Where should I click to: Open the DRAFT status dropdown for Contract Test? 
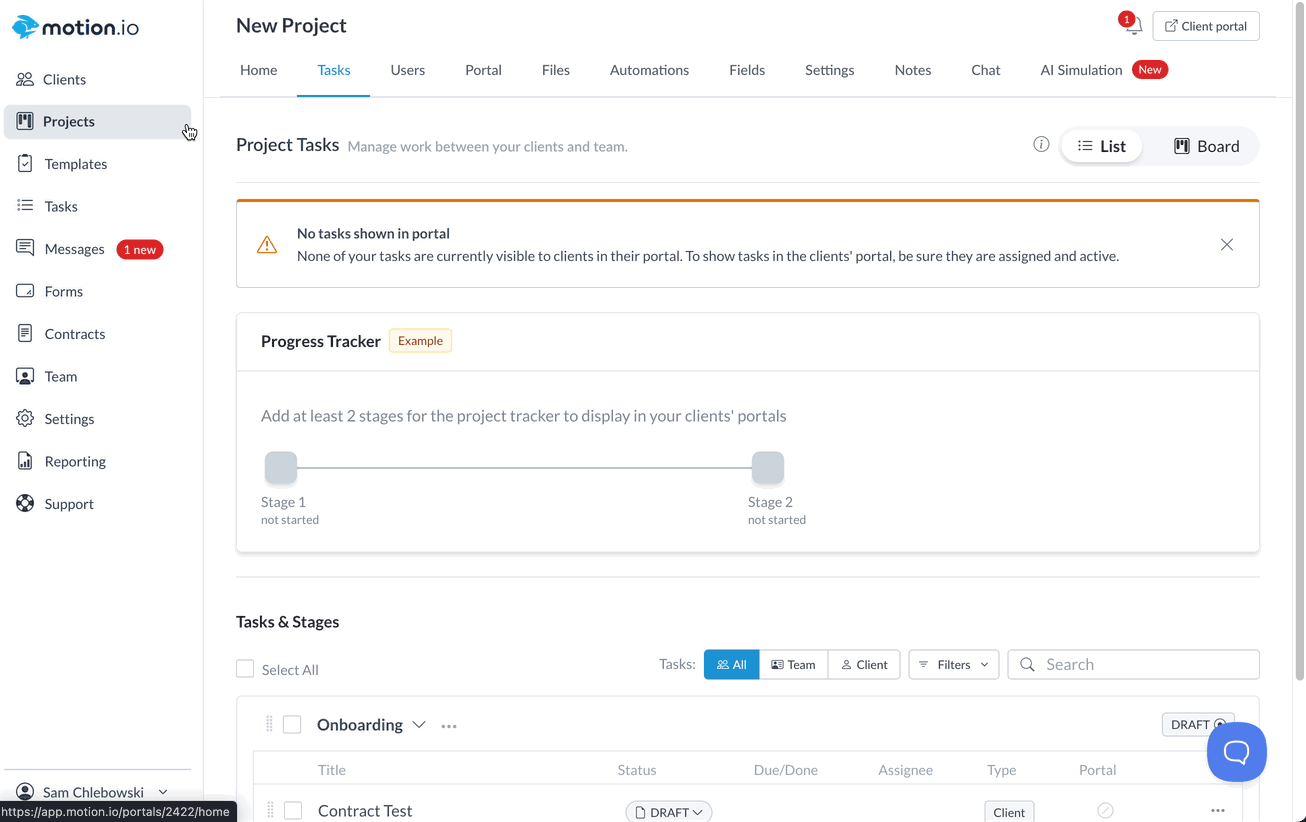tap(669, 811)
